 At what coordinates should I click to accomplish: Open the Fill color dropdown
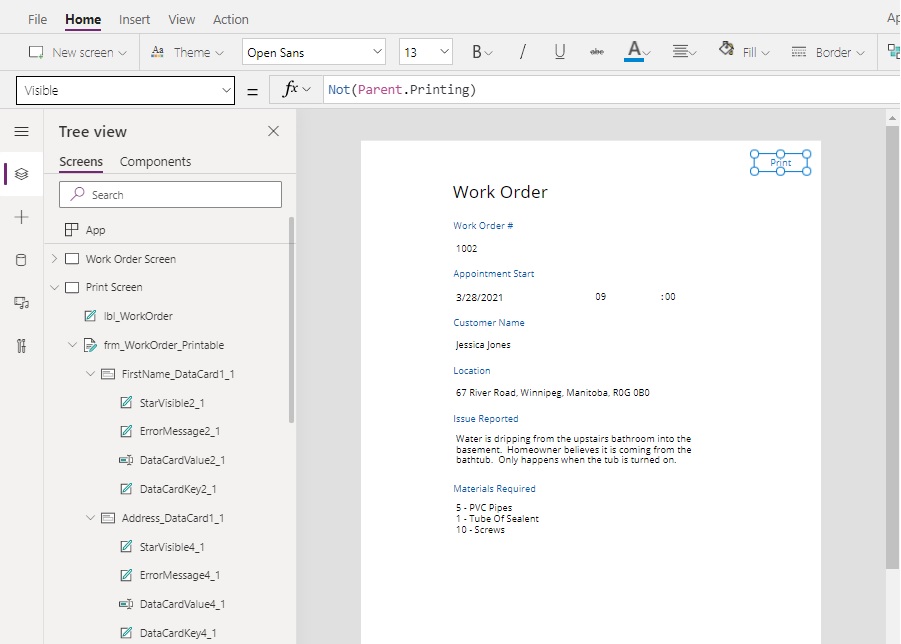pyautogui.click(x=744, y=52)
